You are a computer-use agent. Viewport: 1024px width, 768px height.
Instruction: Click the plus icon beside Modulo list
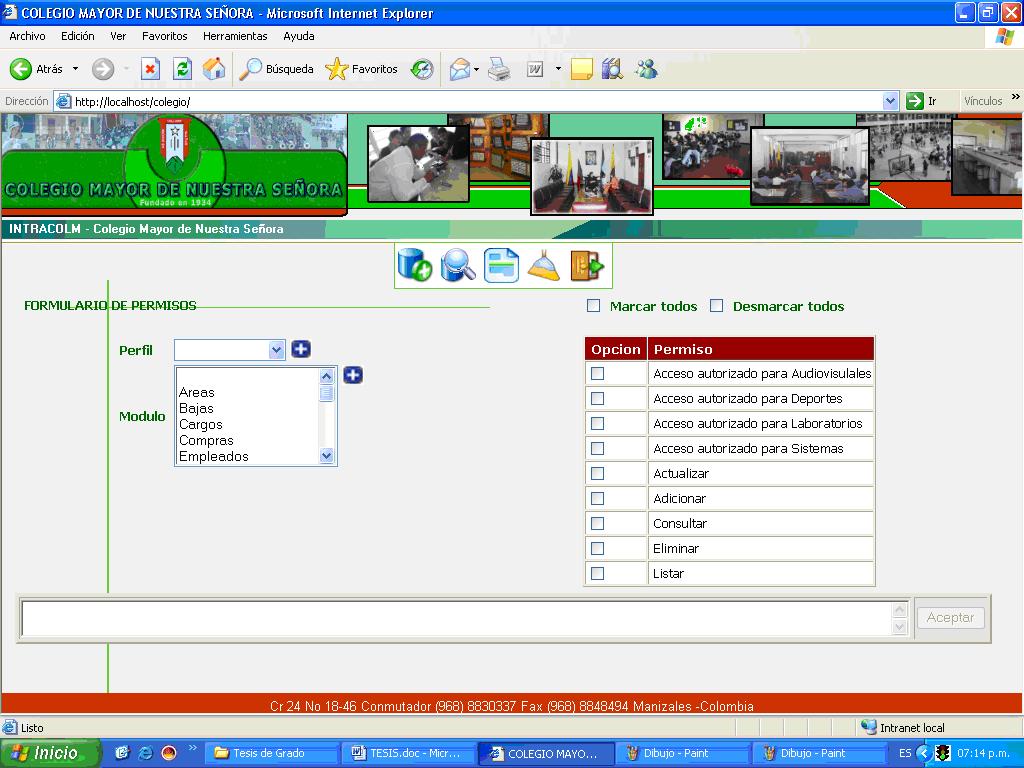coord(353,375)
